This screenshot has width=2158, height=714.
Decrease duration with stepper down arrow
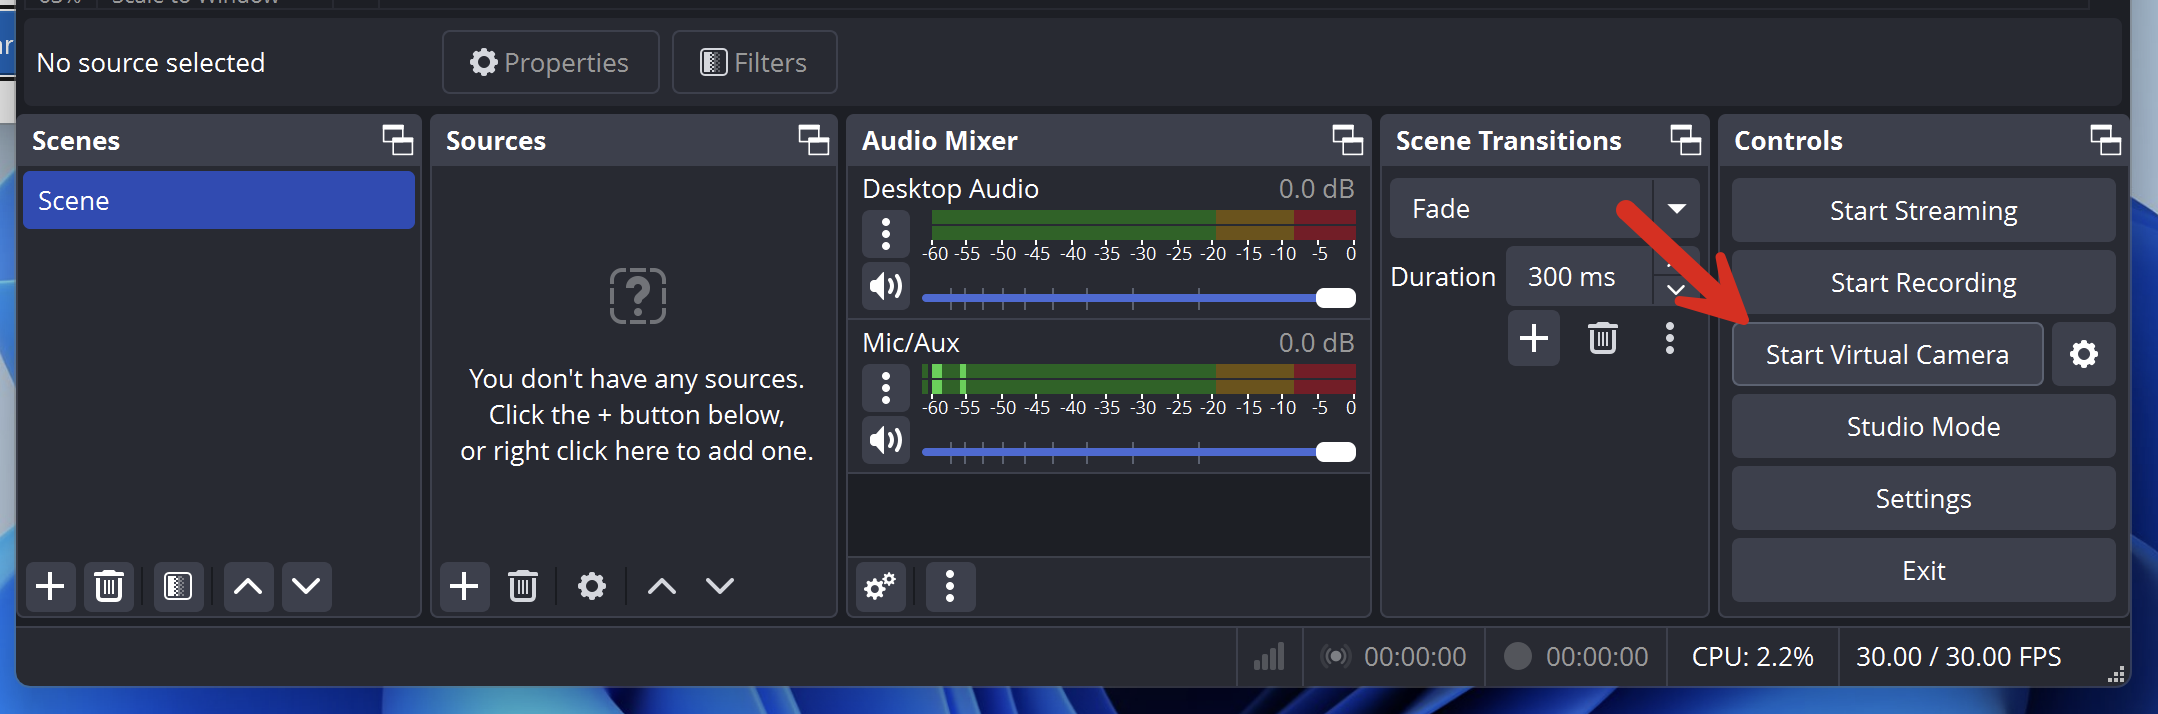click(1677, 290)
